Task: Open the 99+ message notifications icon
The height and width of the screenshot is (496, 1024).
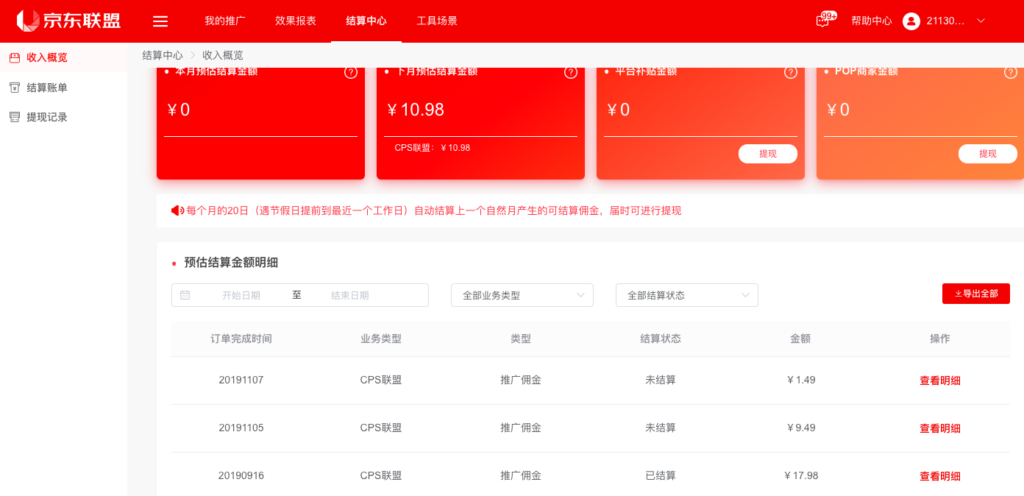Action: 825,20
